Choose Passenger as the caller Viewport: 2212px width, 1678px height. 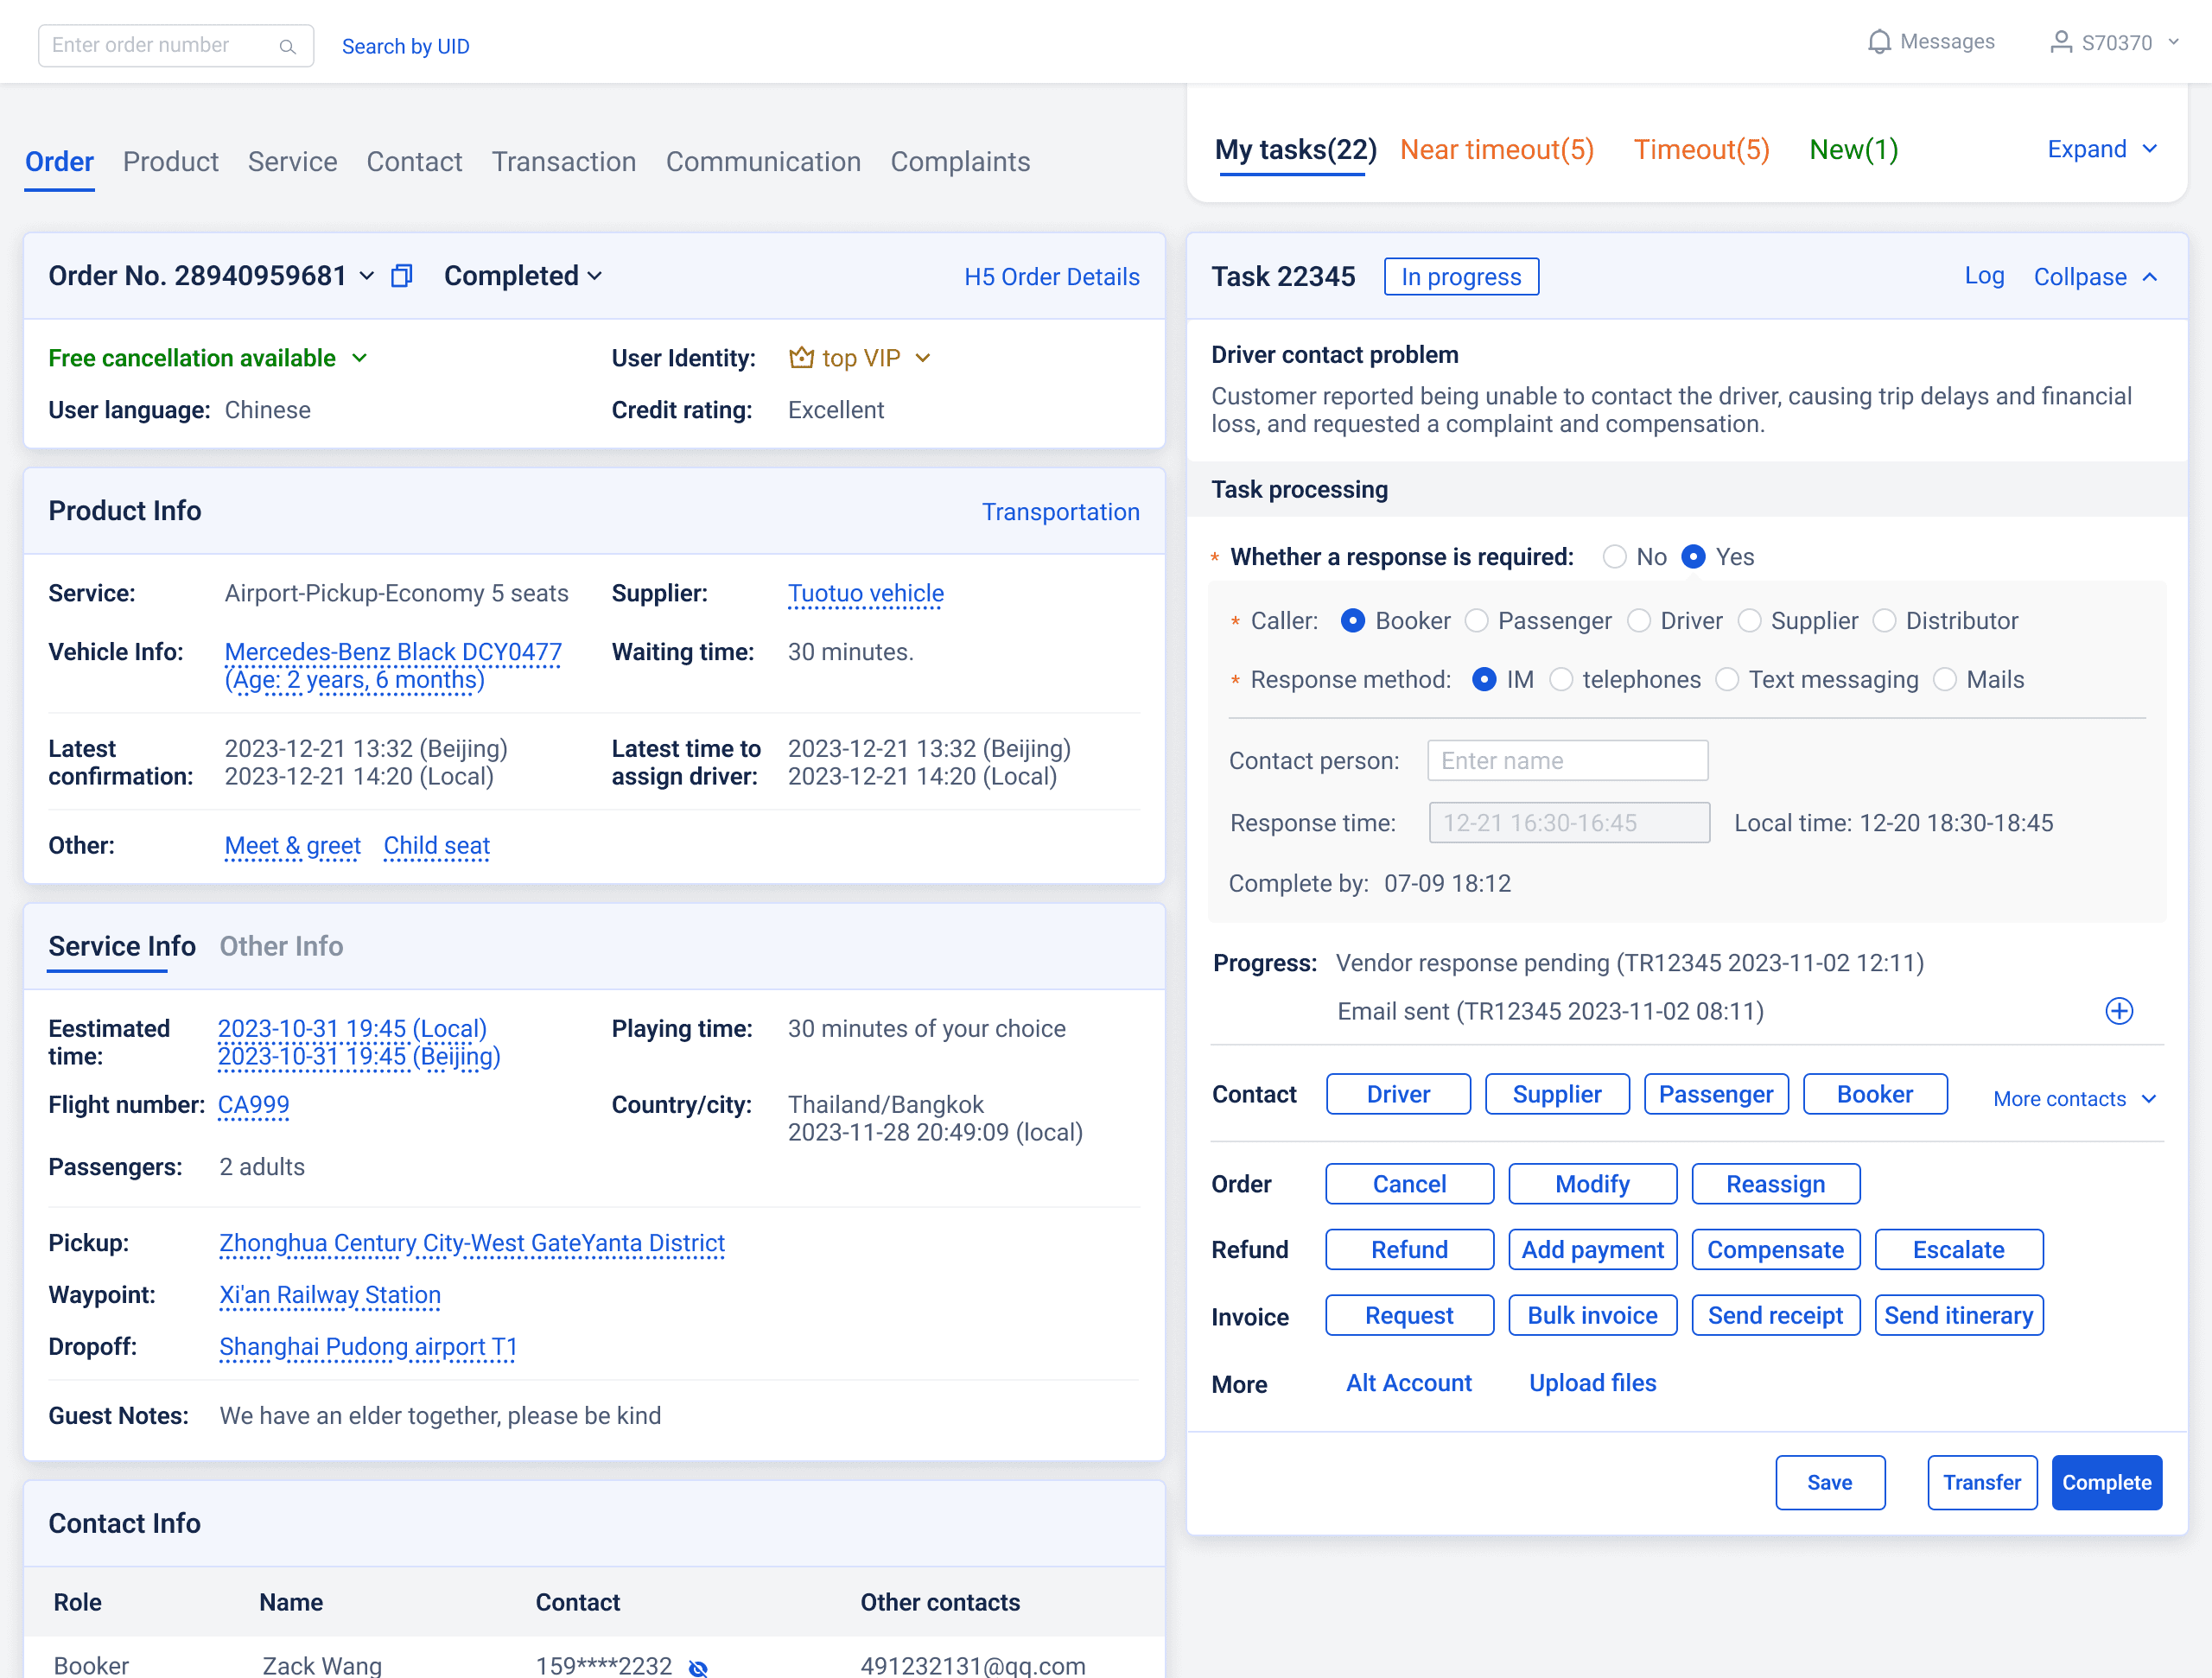(x=1477, y=621)
